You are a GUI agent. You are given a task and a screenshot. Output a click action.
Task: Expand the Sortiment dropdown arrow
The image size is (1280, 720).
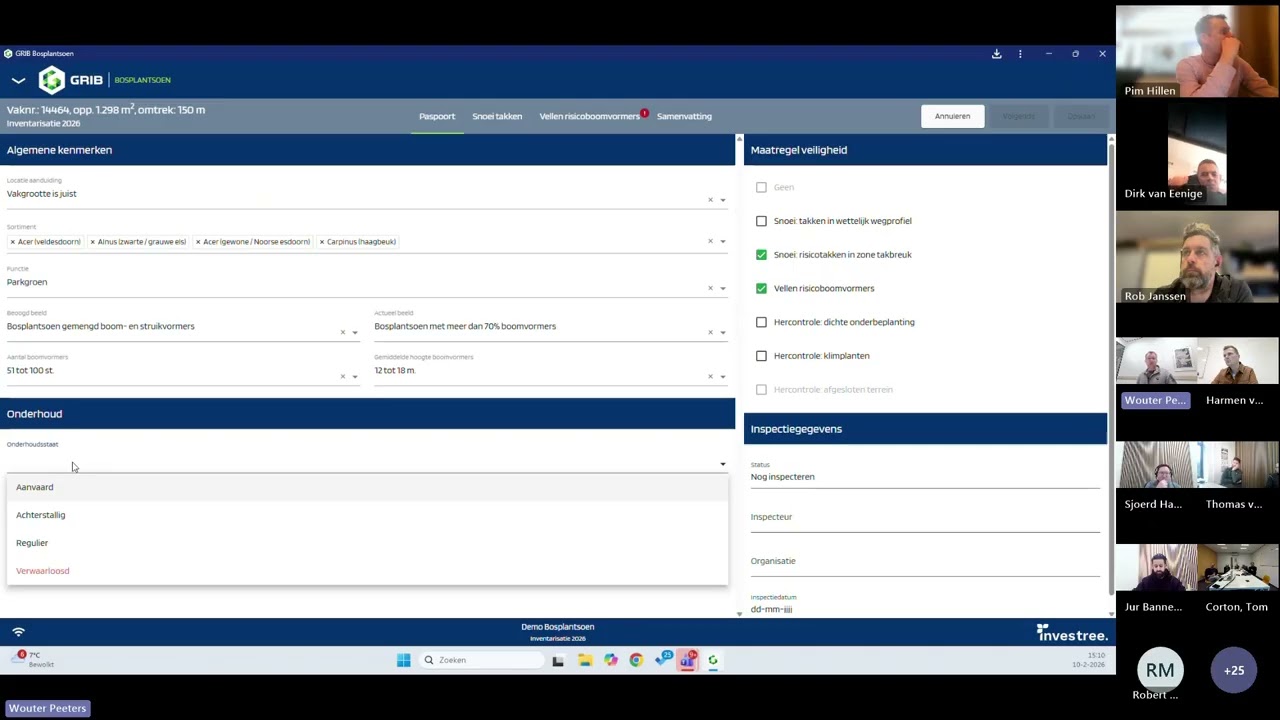click(x=723, y=241)
